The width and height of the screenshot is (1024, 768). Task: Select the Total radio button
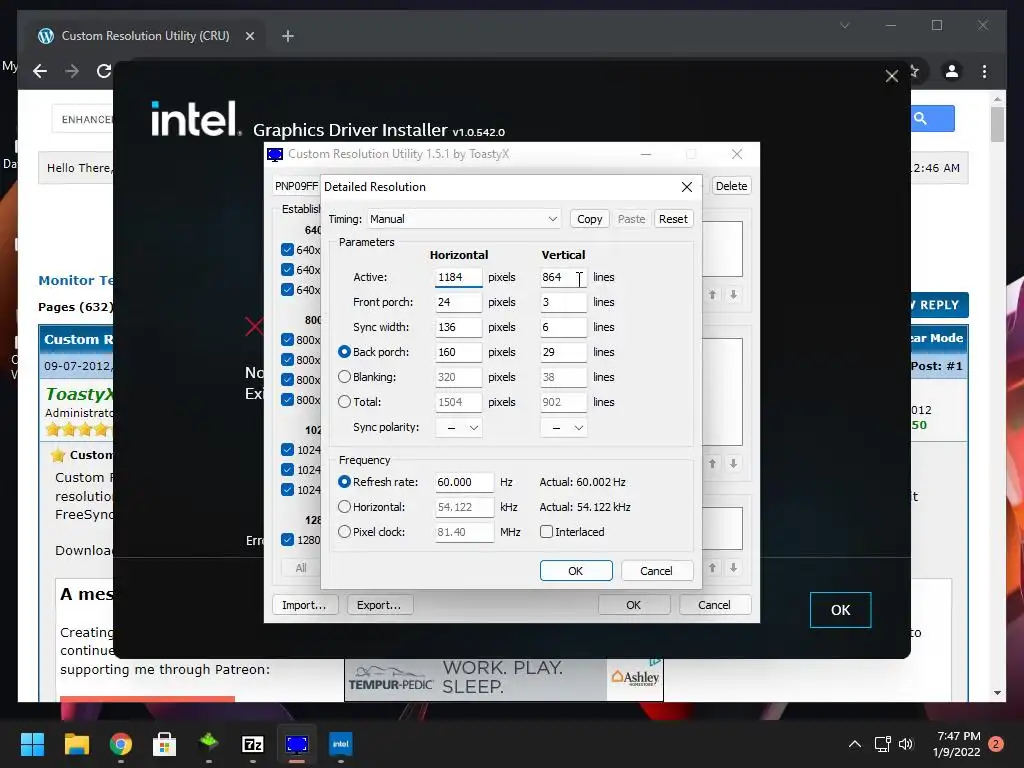pyautogui.click(x=344, y=402)
